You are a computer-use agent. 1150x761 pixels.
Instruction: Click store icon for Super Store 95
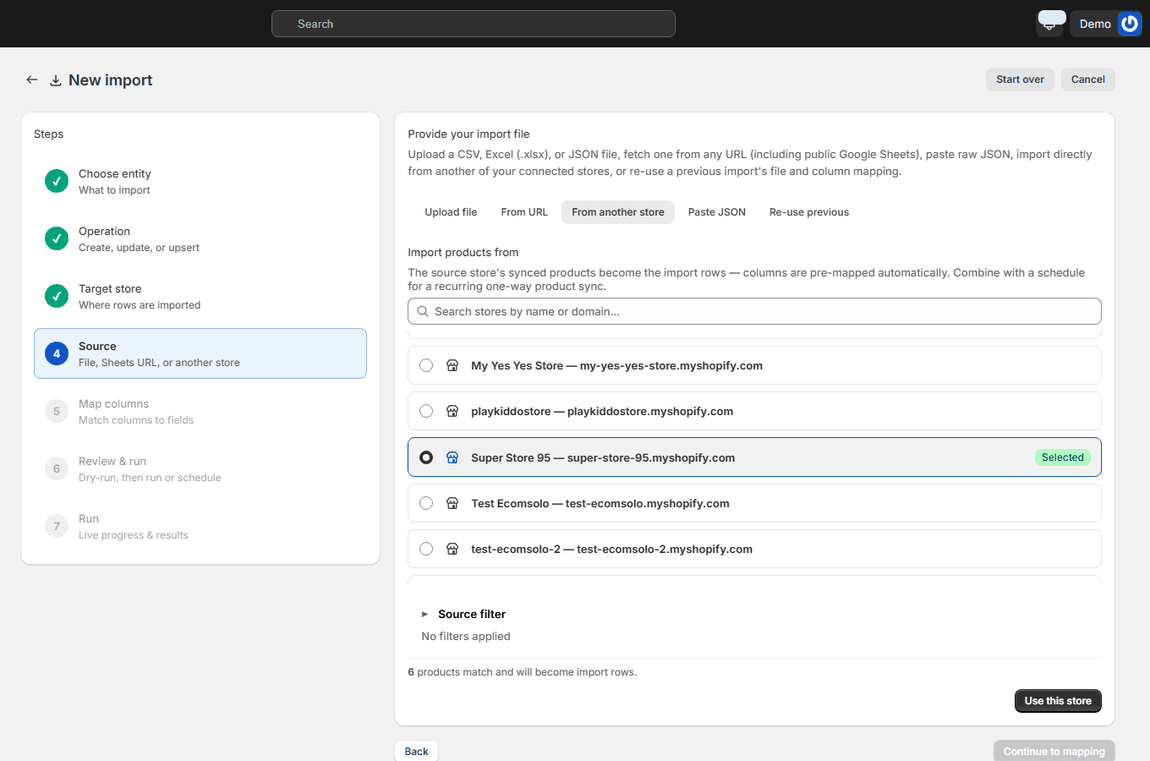pyautogui.click(x=453, y=457)
